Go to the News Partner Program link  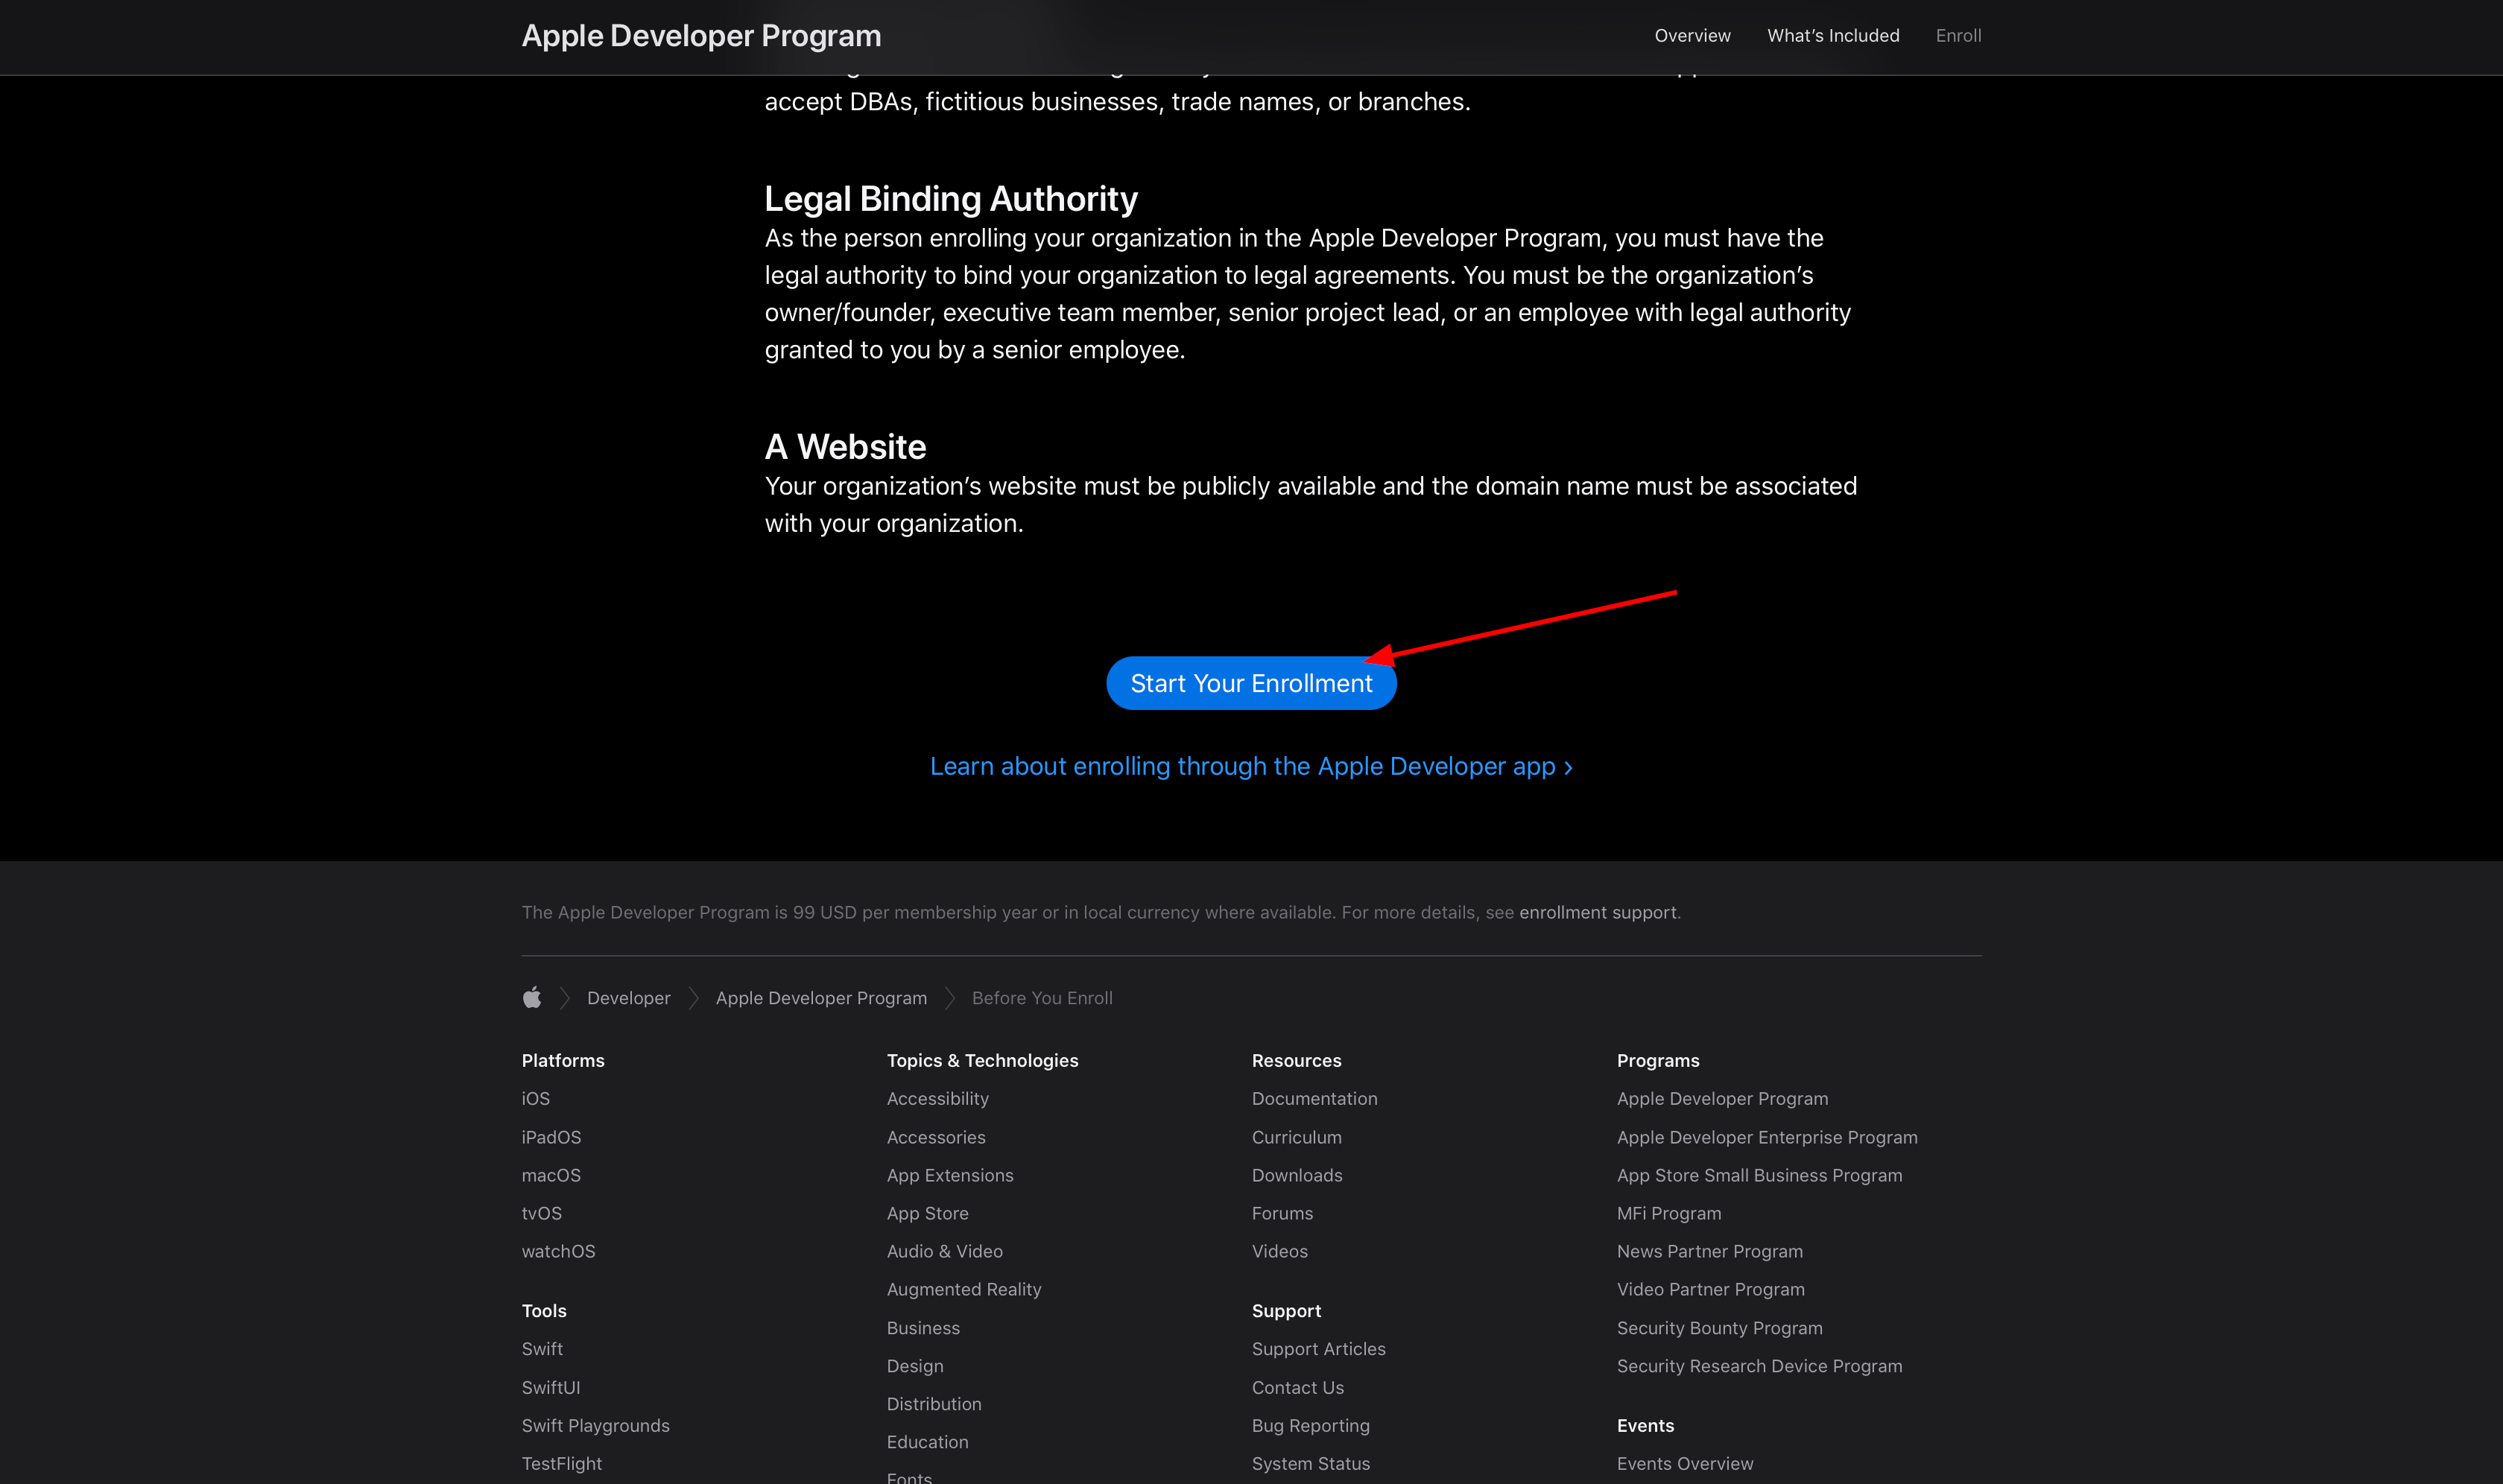(x=1709, y=1251)
